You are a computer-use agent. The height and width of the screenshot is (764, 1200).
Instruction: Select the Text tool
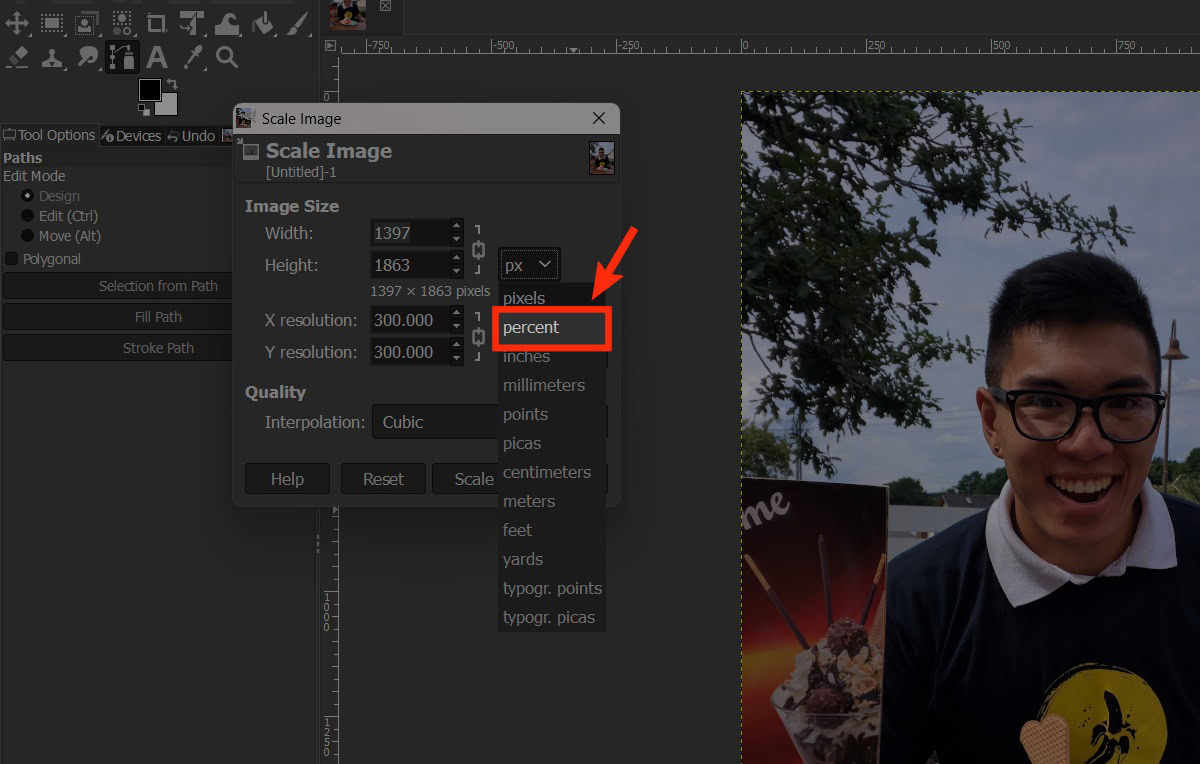[157, 57]
